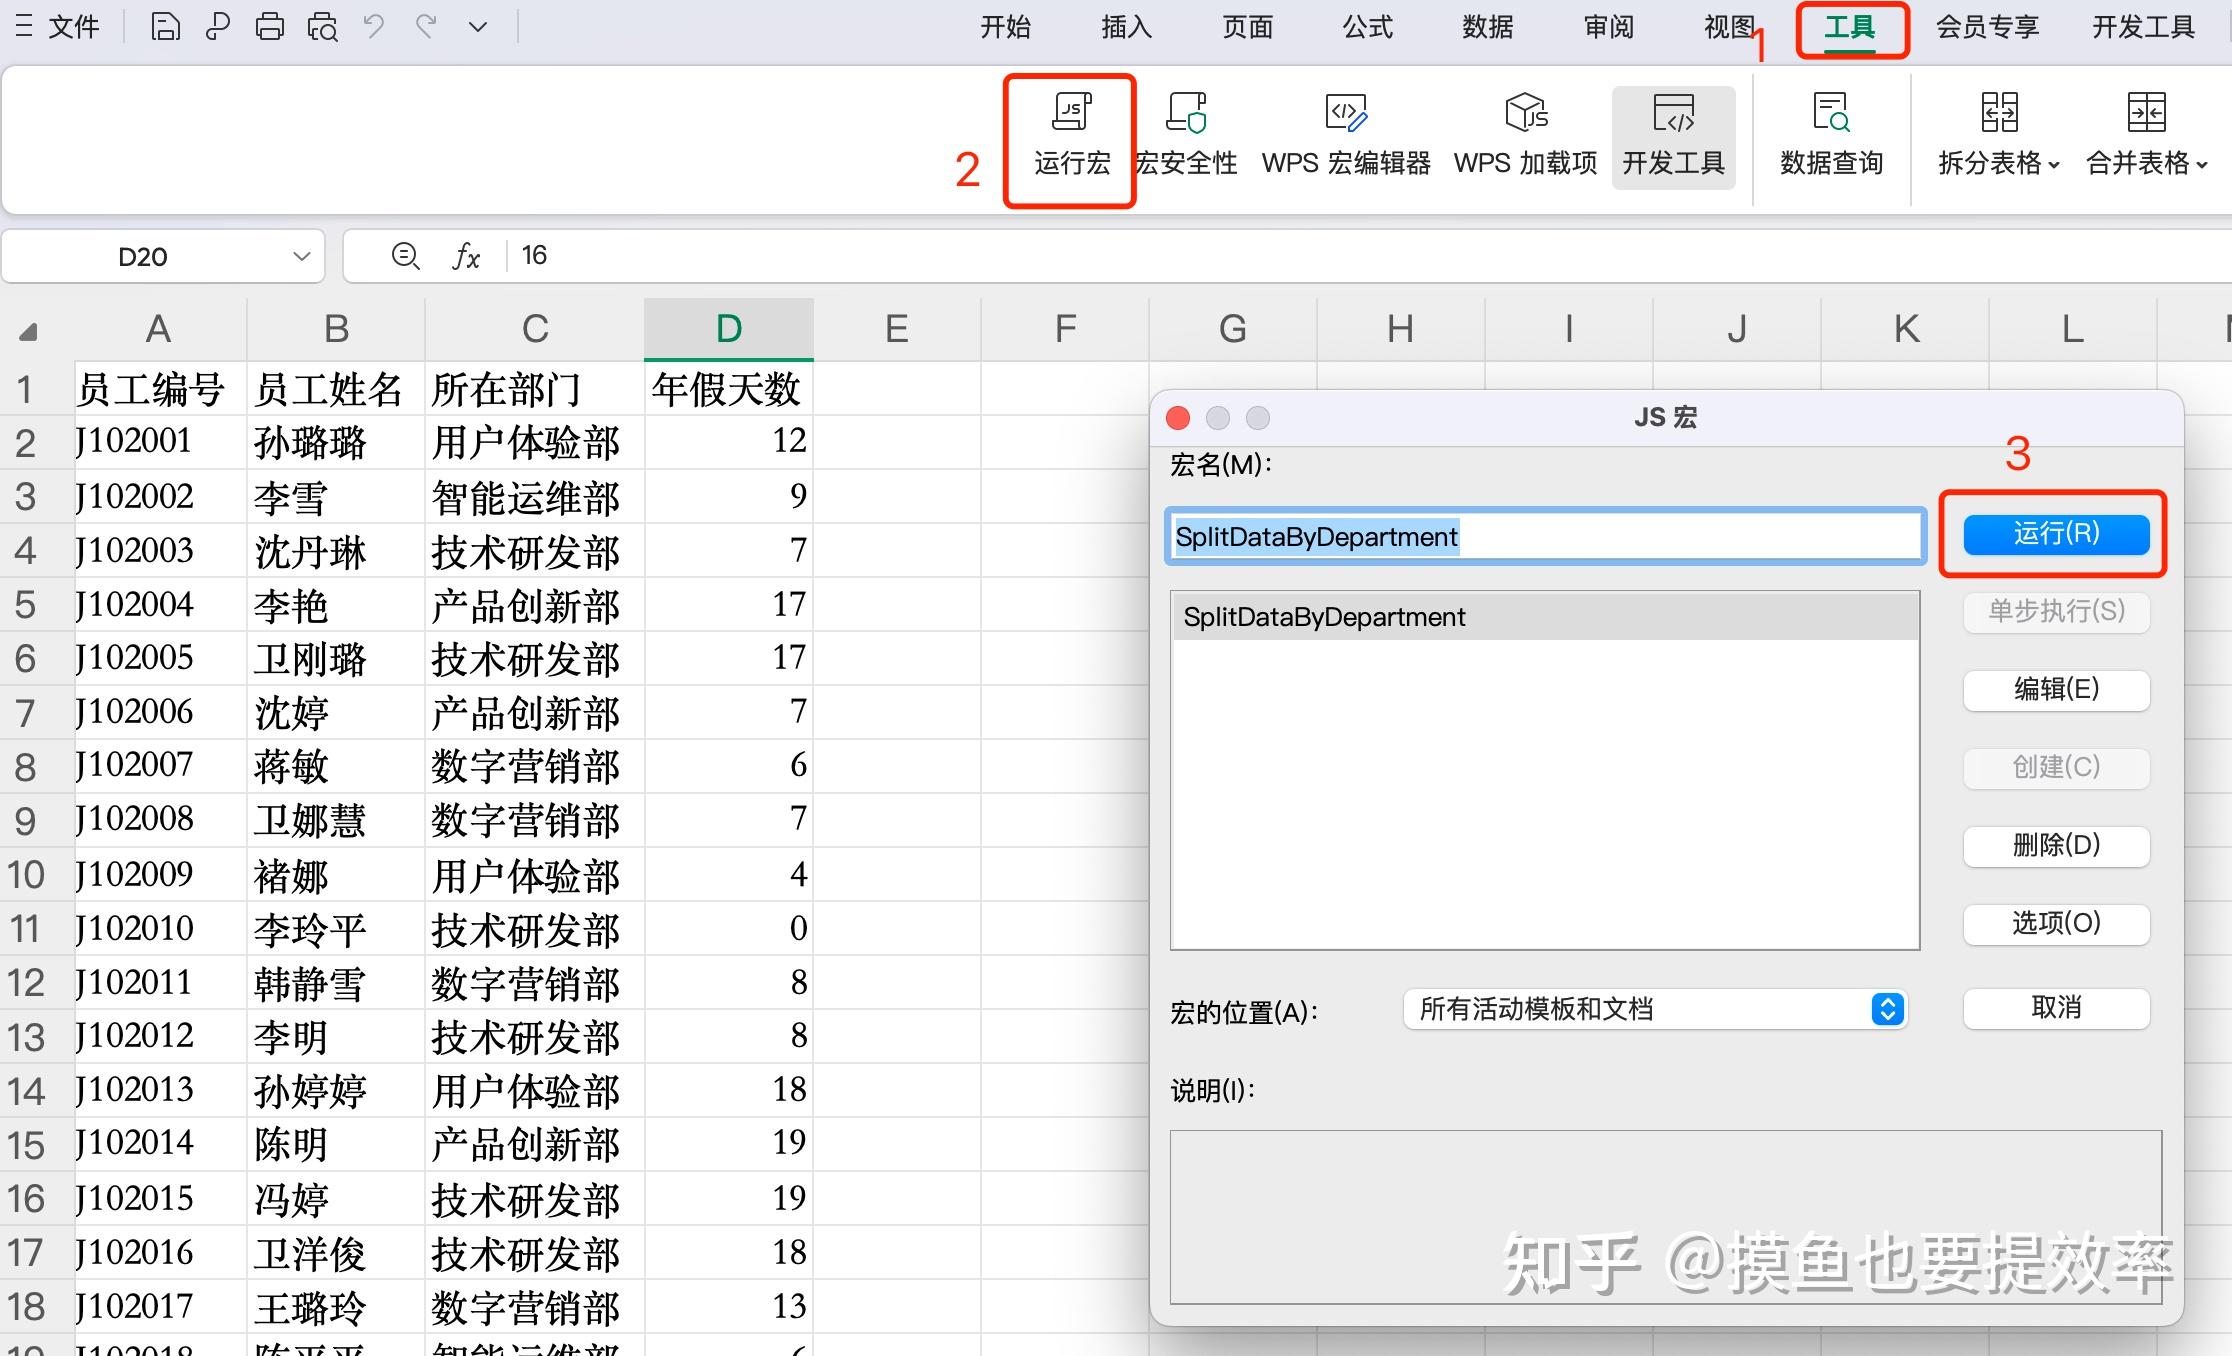Select the 开发工具 icon in toolbar
Viewport: 2232px width, 1356px height.
[1673, 135]
